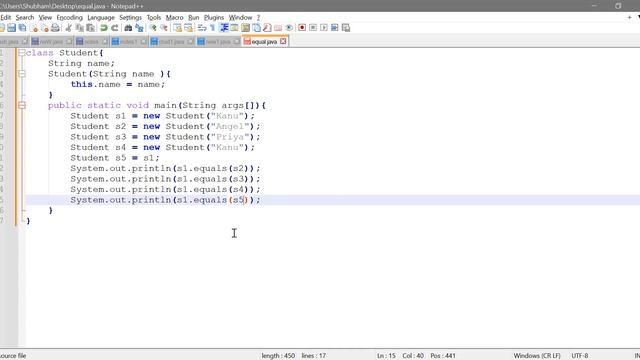Click the "length : 450" status entry

(x=278, y=356)
